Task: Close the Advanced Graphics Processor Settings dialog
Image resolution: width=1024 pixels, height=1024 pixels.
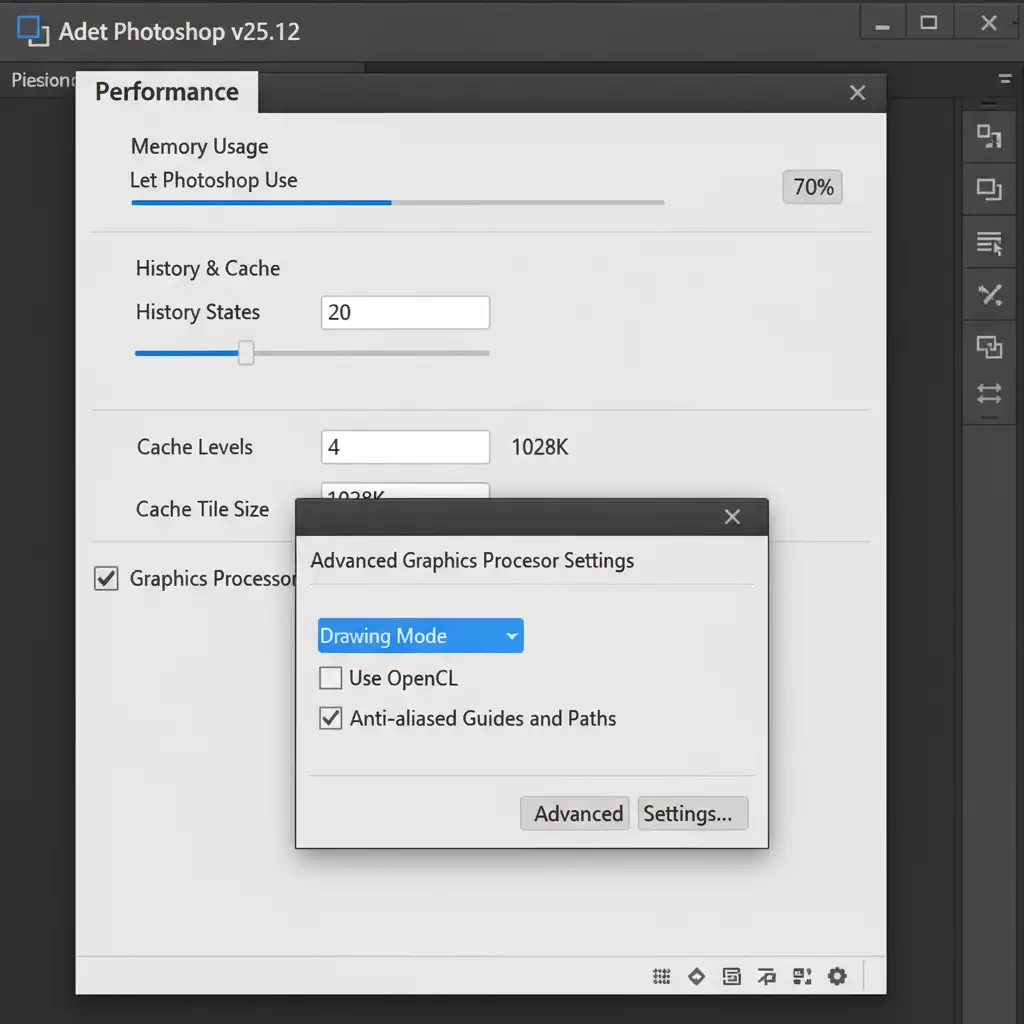Action: (732, 517)
